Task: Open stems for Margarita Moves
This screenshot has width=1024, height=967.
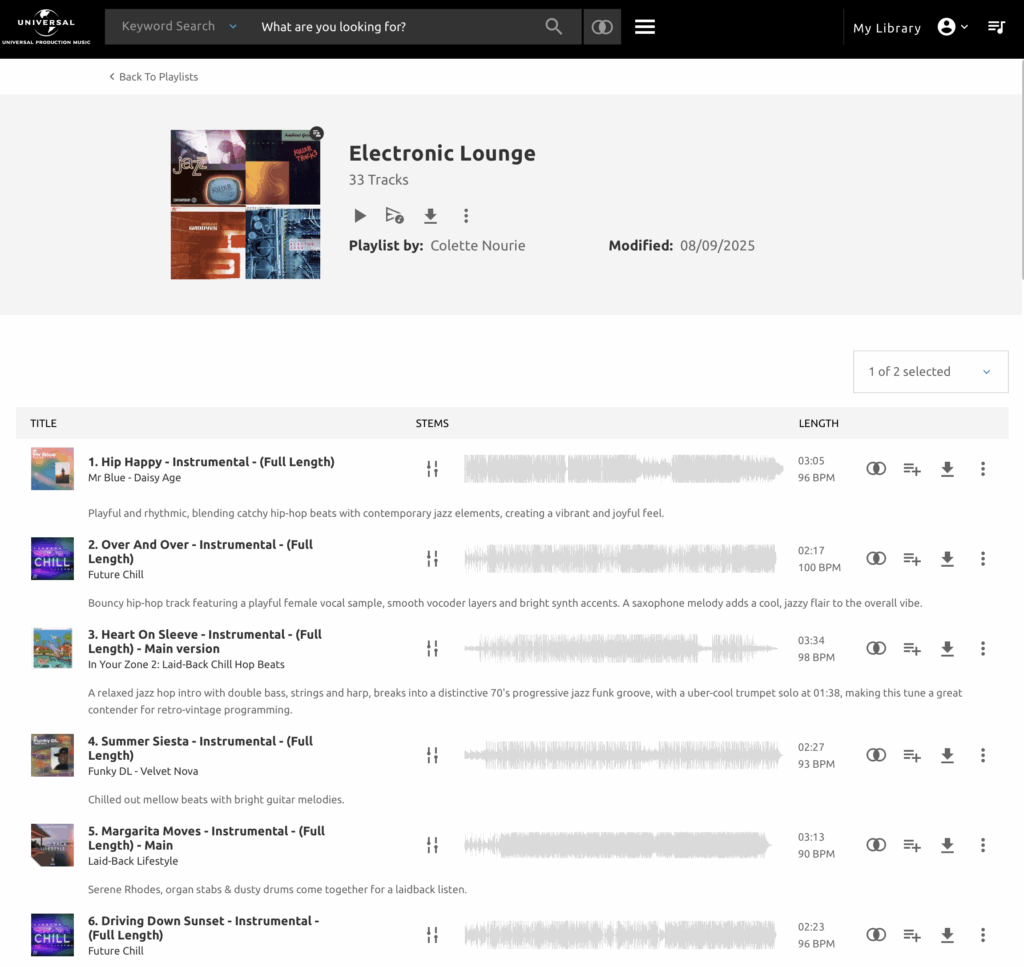Action: 432,846
